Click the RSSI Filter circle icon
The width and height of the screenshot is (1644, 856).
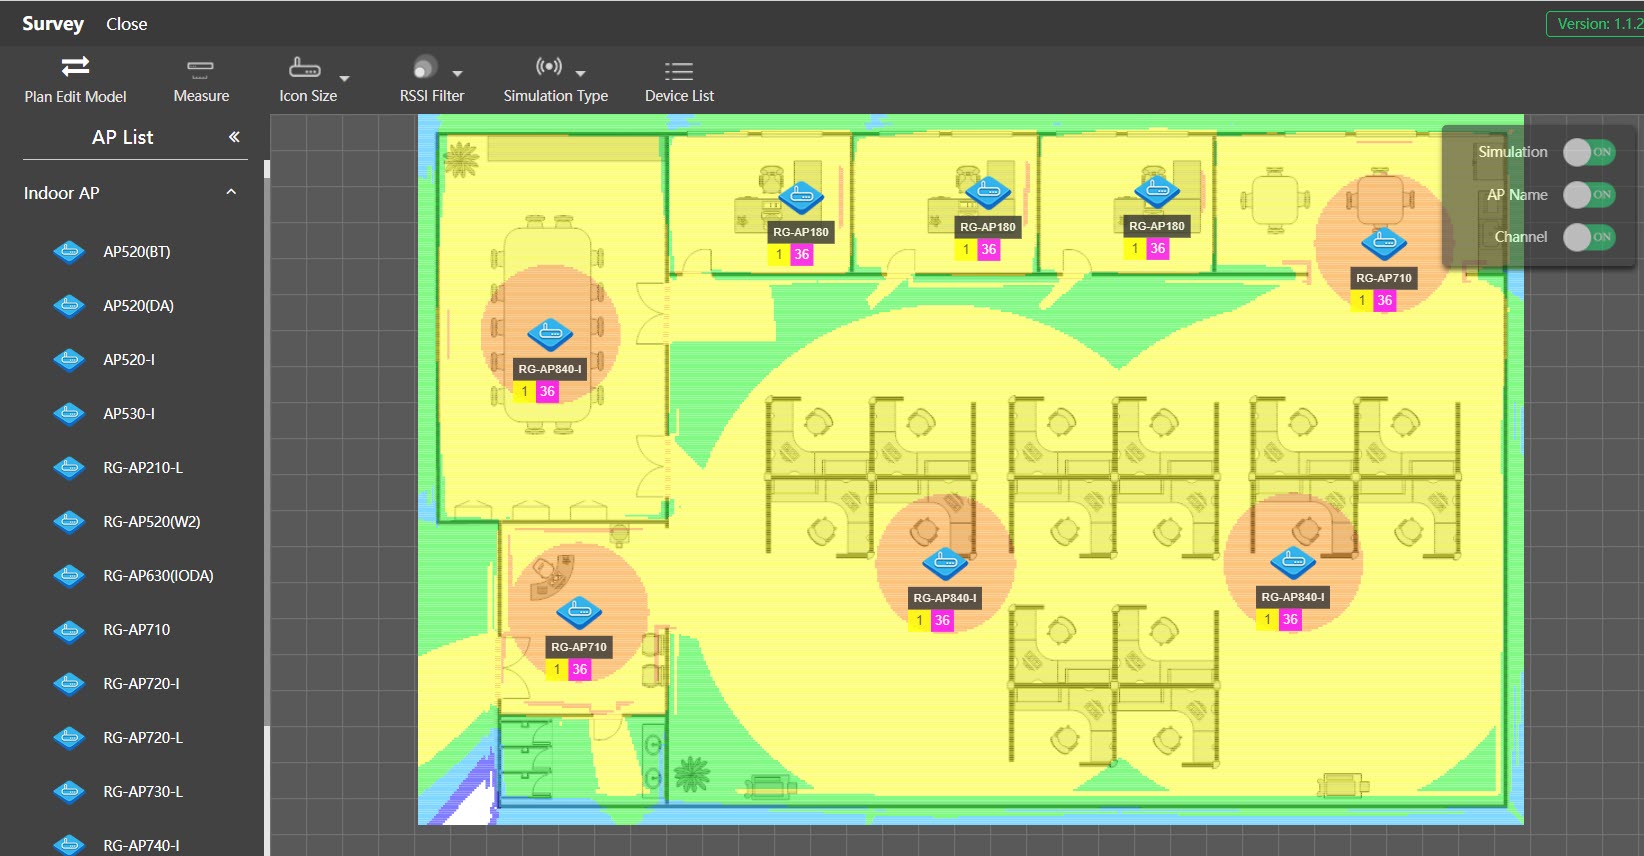425,67
